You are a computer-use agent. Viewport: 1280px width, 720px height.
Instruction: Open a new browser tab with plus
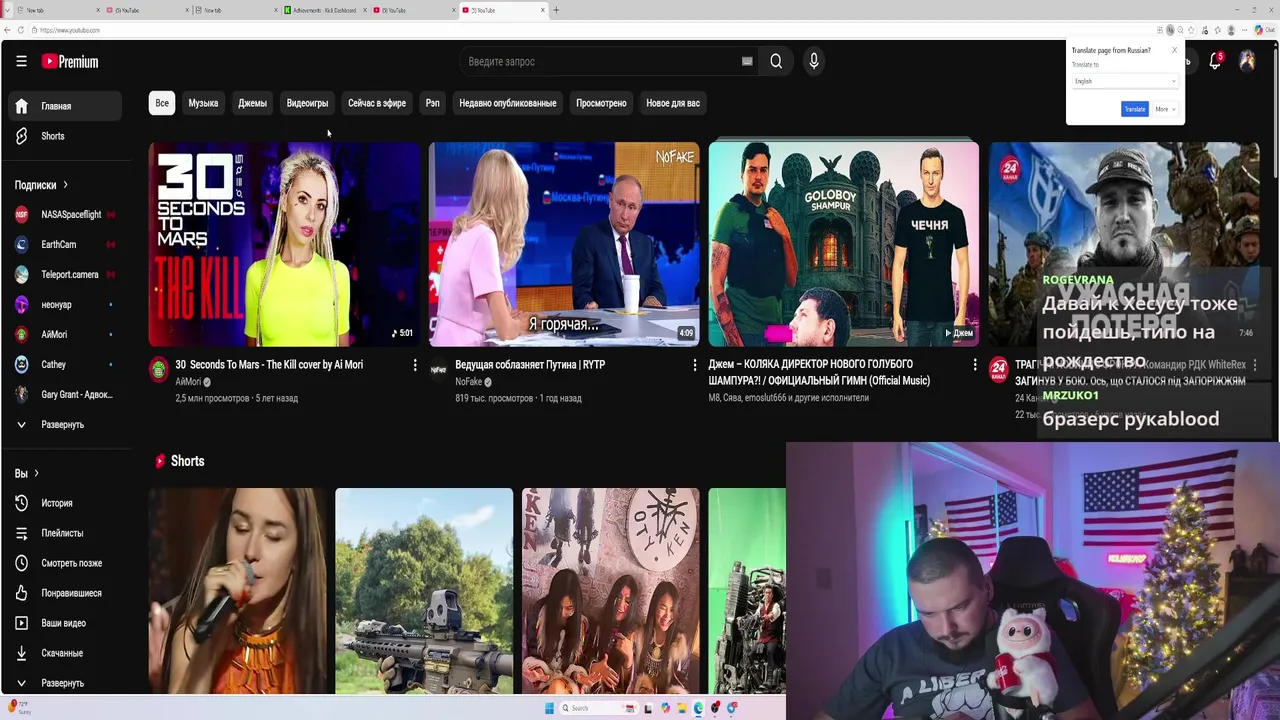556,10
